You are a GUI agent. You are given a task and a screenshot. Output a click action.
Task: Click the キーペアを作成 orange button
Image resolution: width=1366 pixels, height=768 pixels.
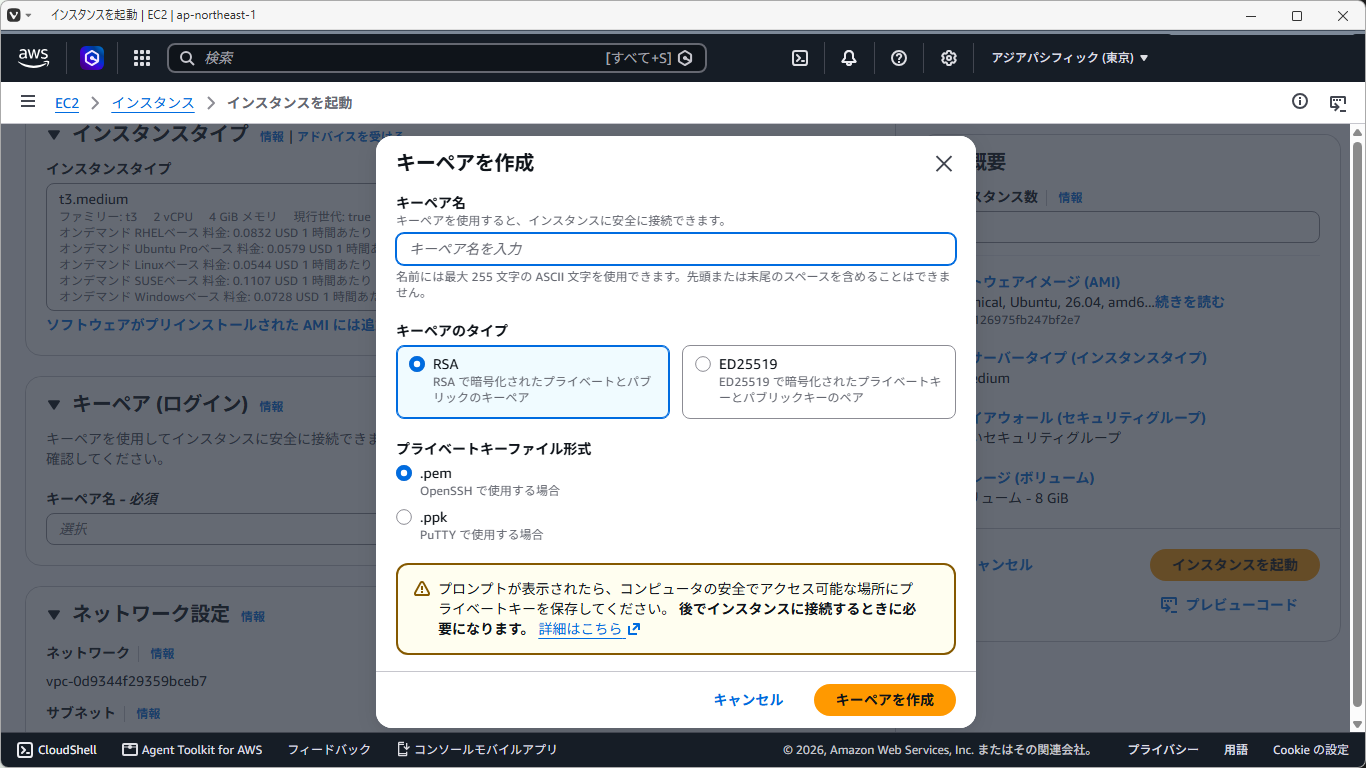click(x=885, y=700)
